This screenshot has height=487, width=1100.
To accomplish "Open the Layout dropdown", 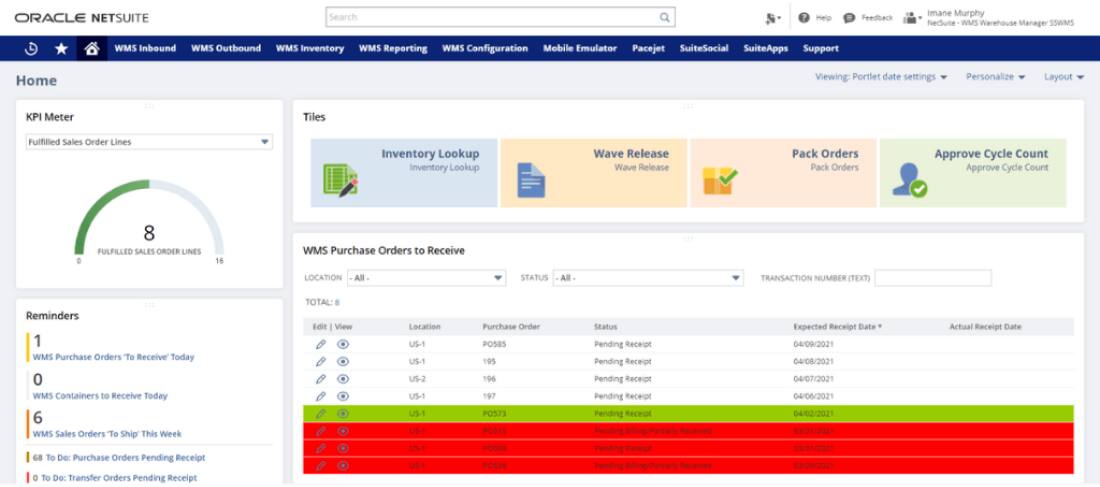I will point(1064,77).
